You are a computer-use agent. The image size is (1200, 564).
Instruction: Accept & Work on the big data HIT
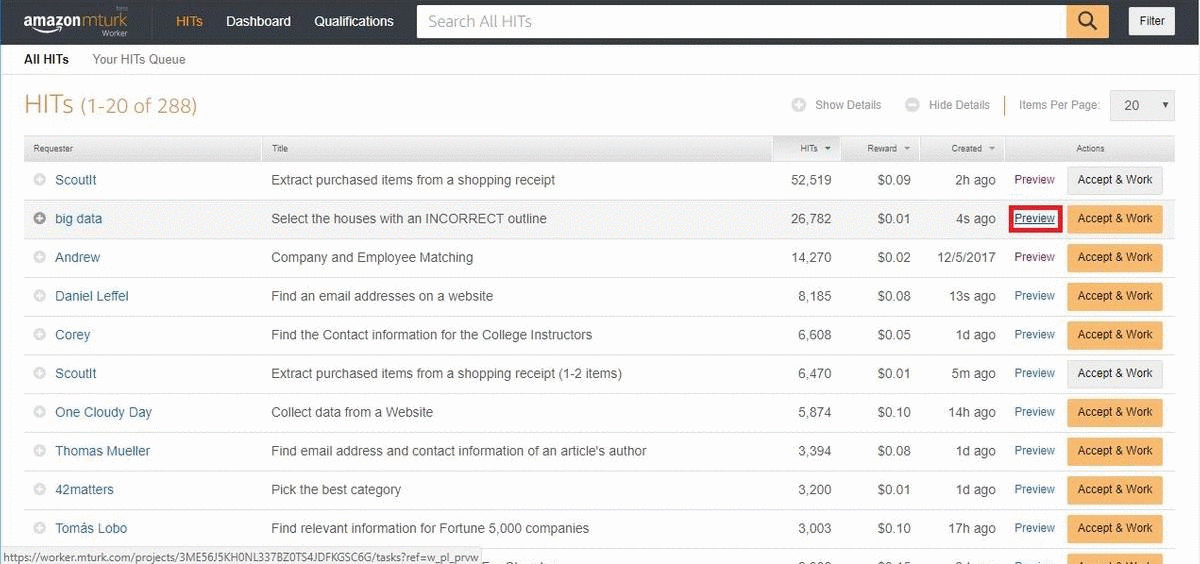coord(1115,218)
